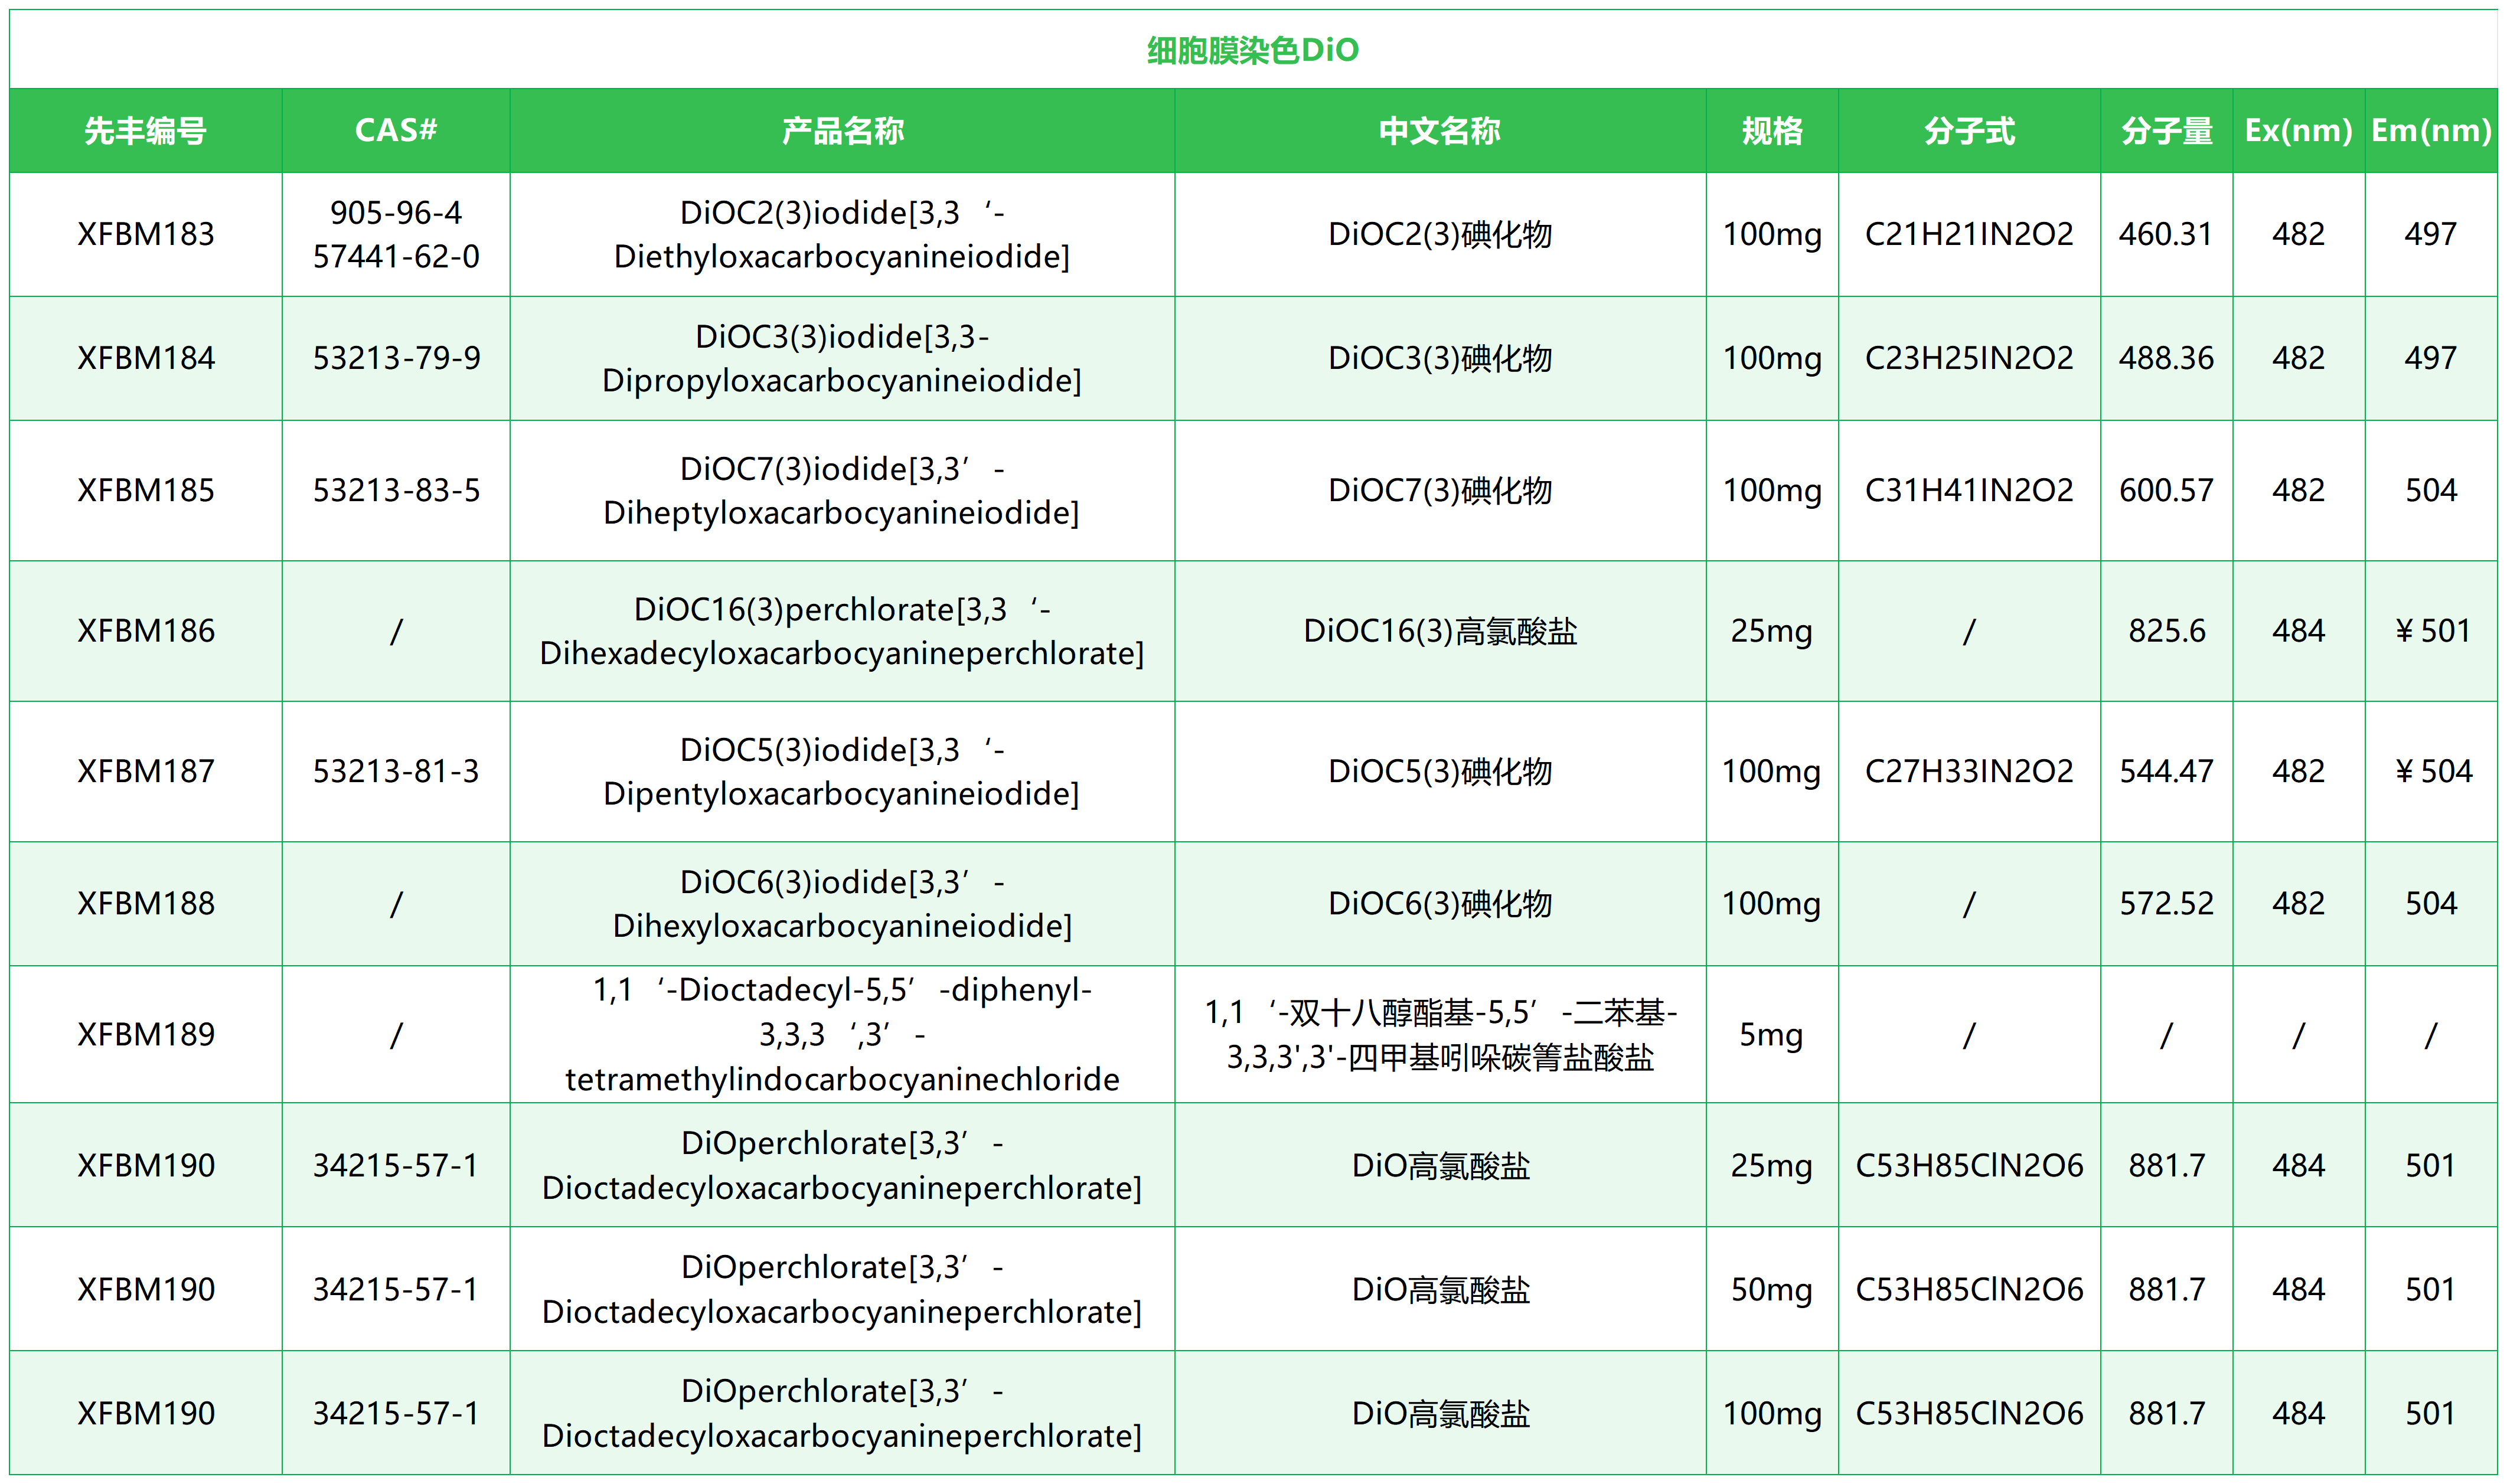
Task: Select the CAS# column header
Action: click(396, 130)
